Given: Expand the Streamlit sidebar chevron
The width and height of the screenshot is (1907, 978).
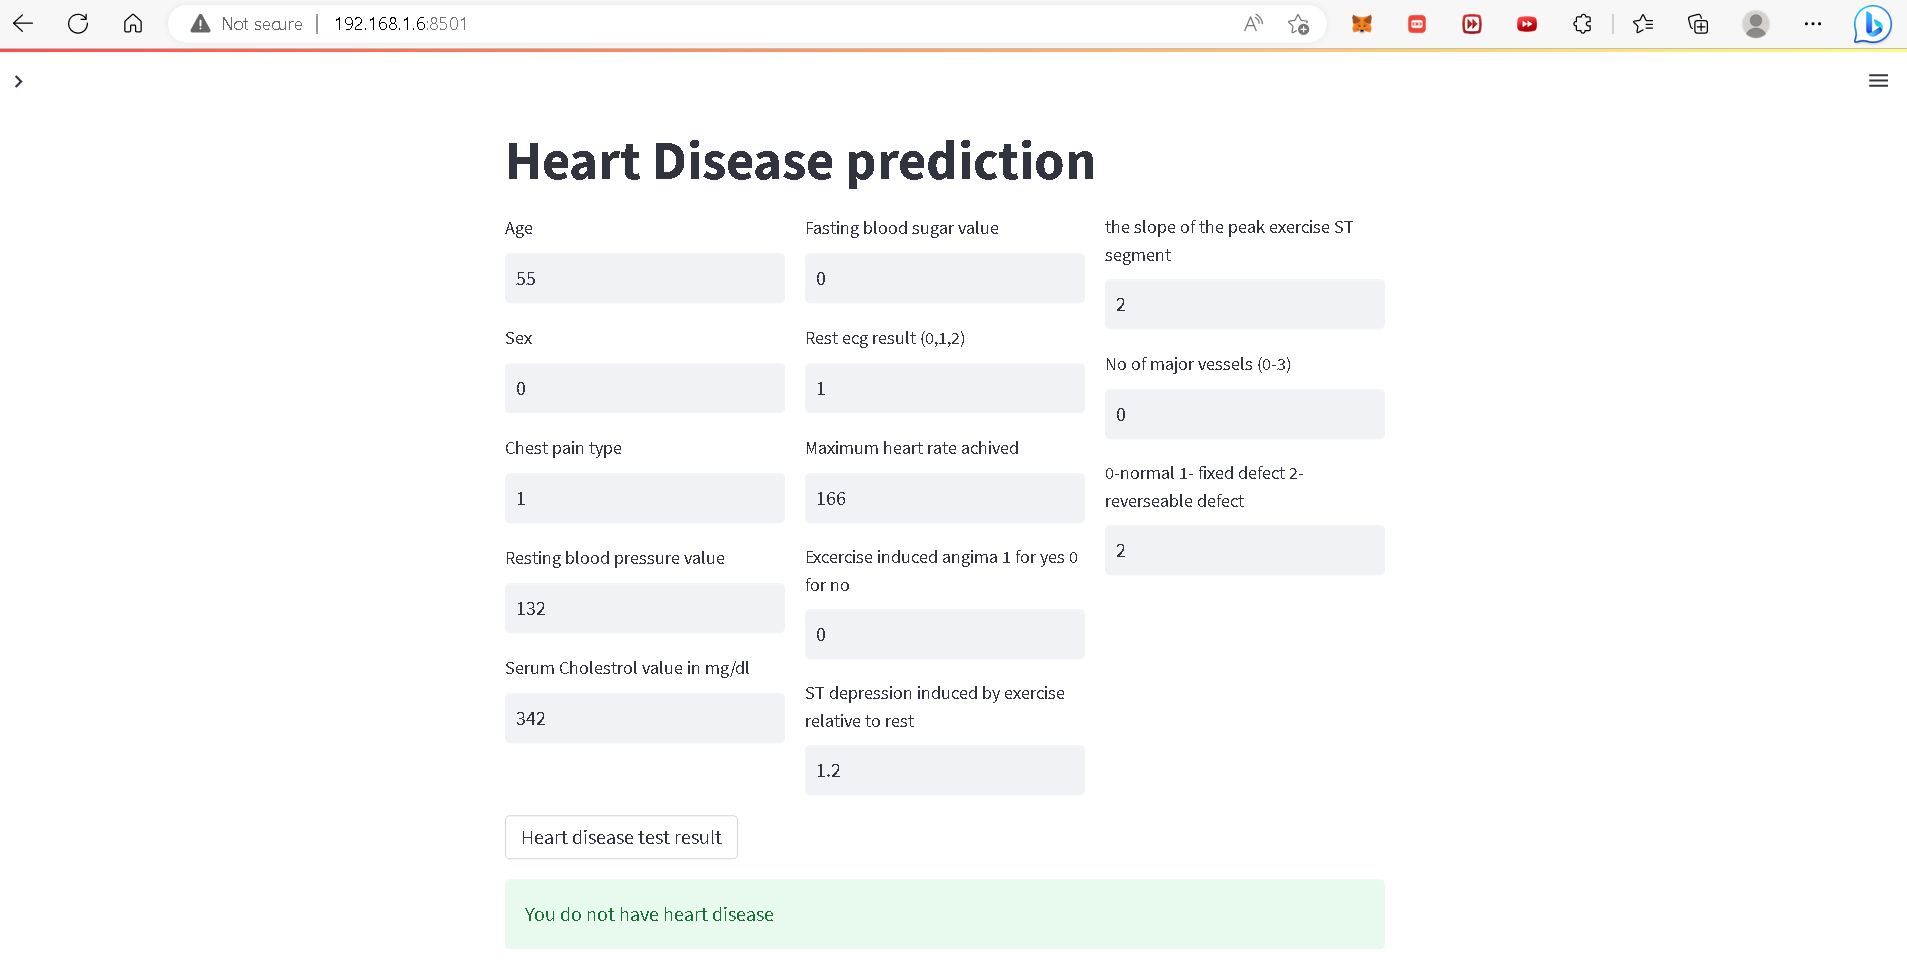Looking at the screenshot, I should pos(18,81).
